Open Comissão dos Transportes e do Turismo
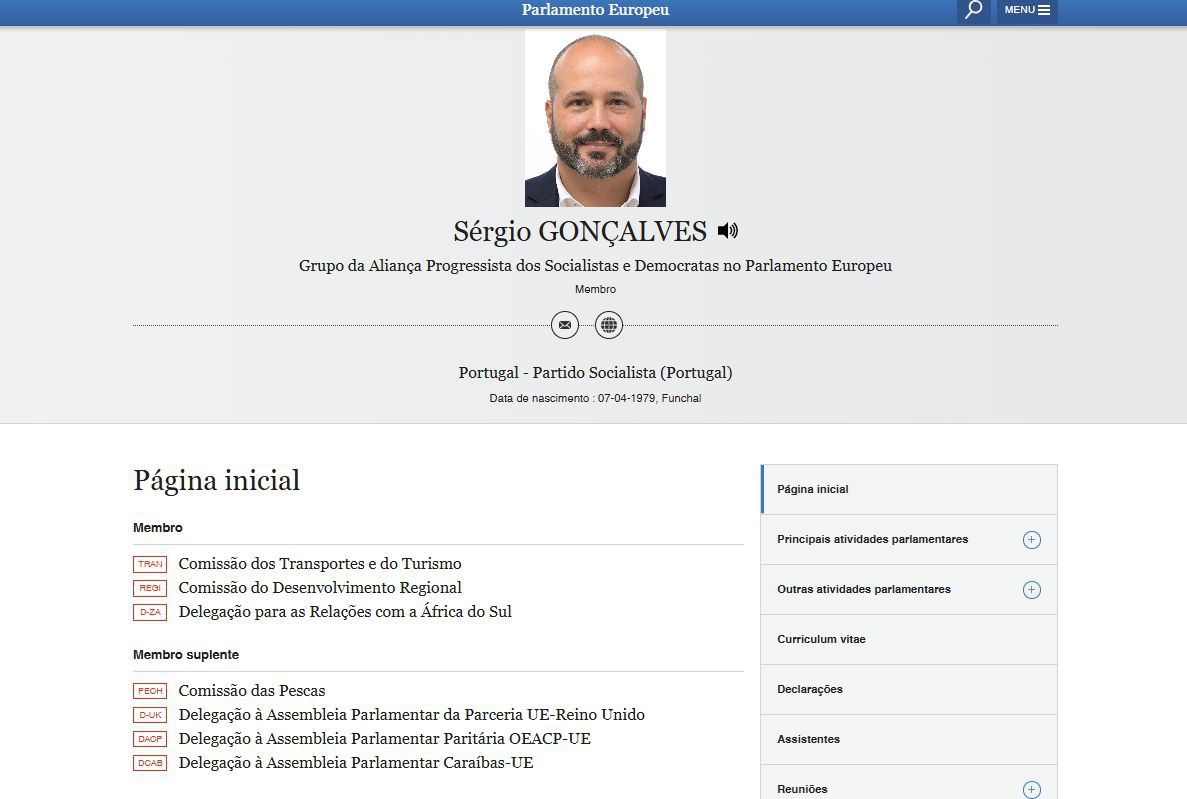 click(x=320, y=564)
